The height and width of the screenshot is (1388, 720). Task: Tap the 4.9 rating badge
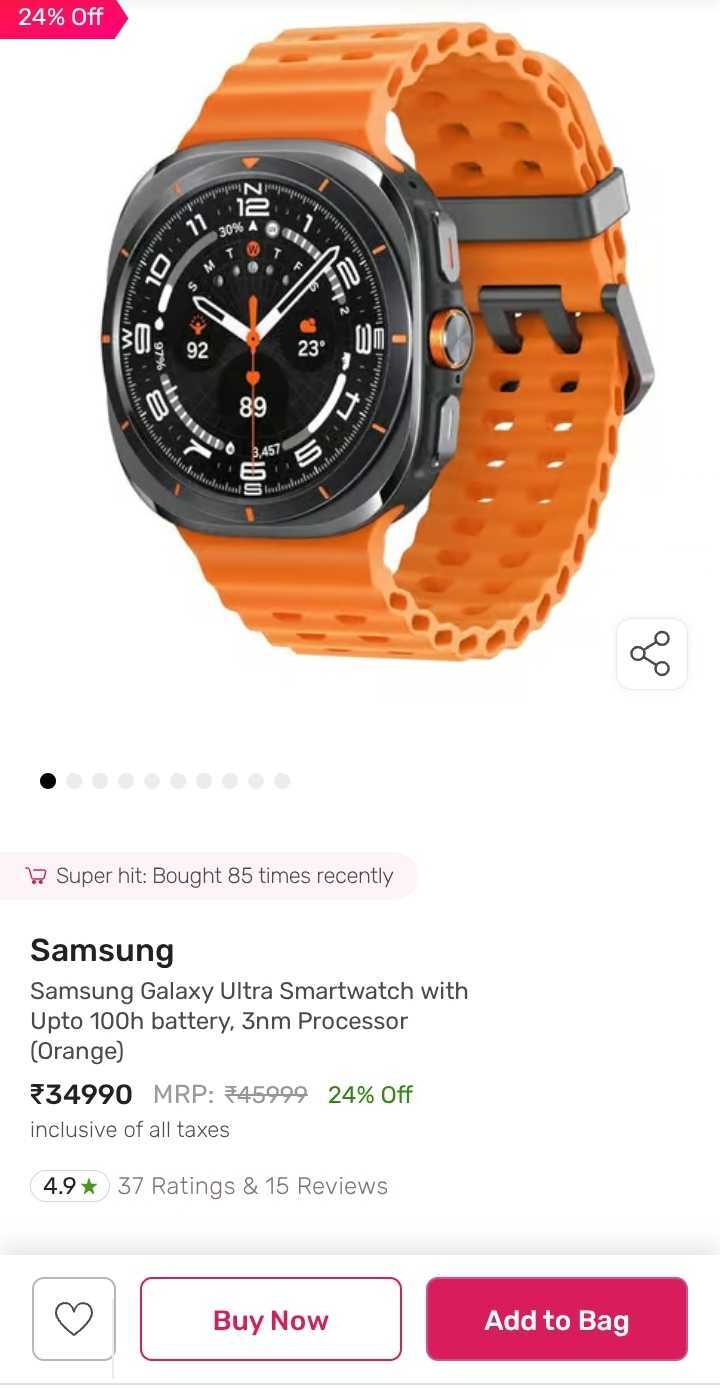(69, 1186)
